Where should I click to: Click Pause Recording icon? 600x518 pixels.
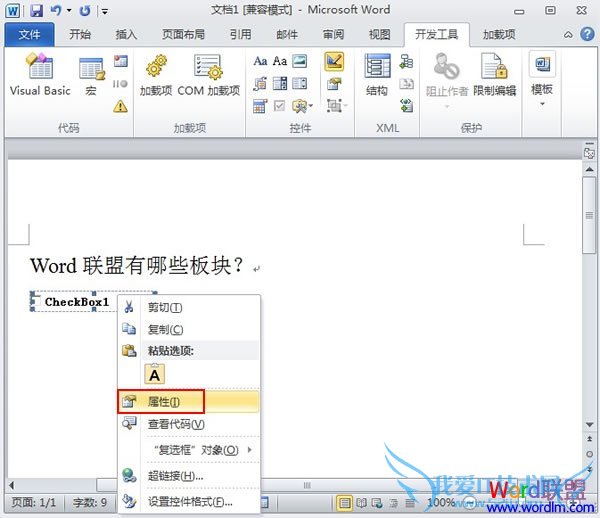click(120, 83)
